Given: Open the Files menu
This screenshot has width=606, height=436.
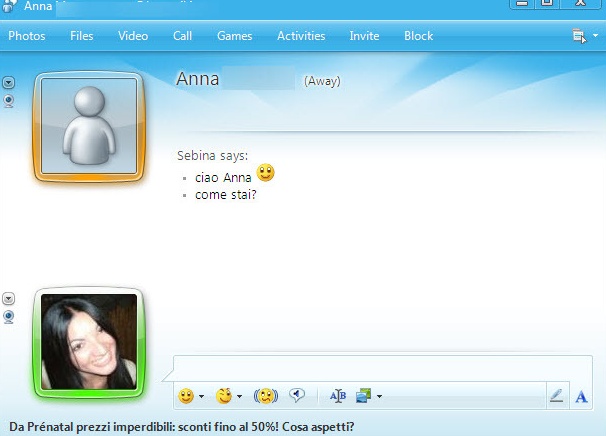Looking at the screenshot, I should [x=82, y=36].
